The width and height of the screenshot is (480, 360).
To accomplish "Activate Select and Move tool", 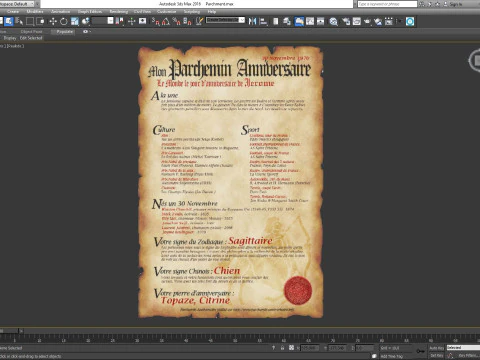I will 53,21.
